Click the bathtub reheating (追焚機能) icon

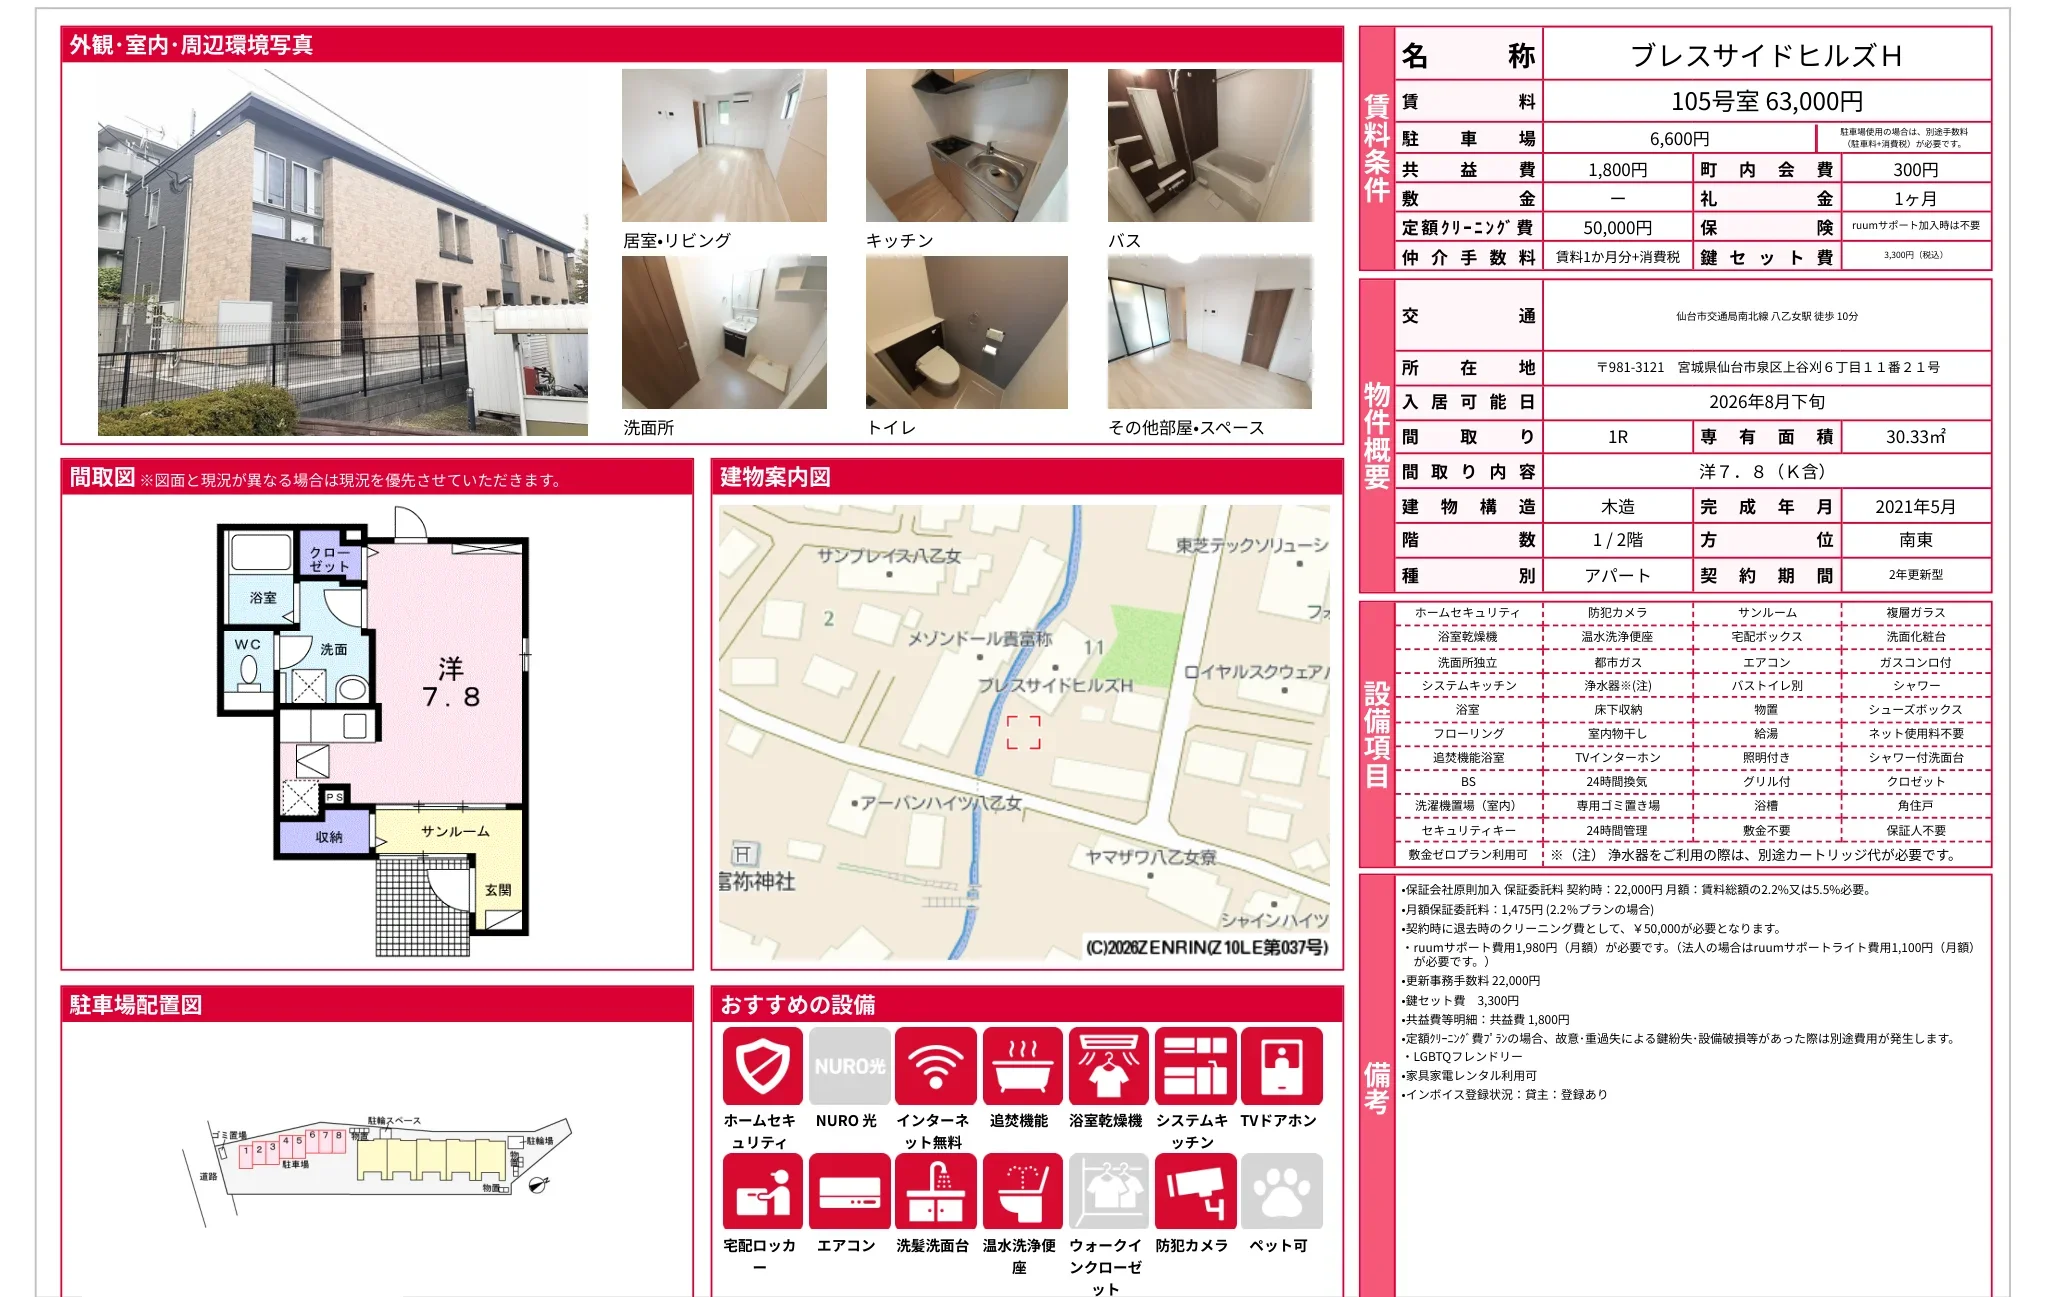[x=1022, y=1066]
